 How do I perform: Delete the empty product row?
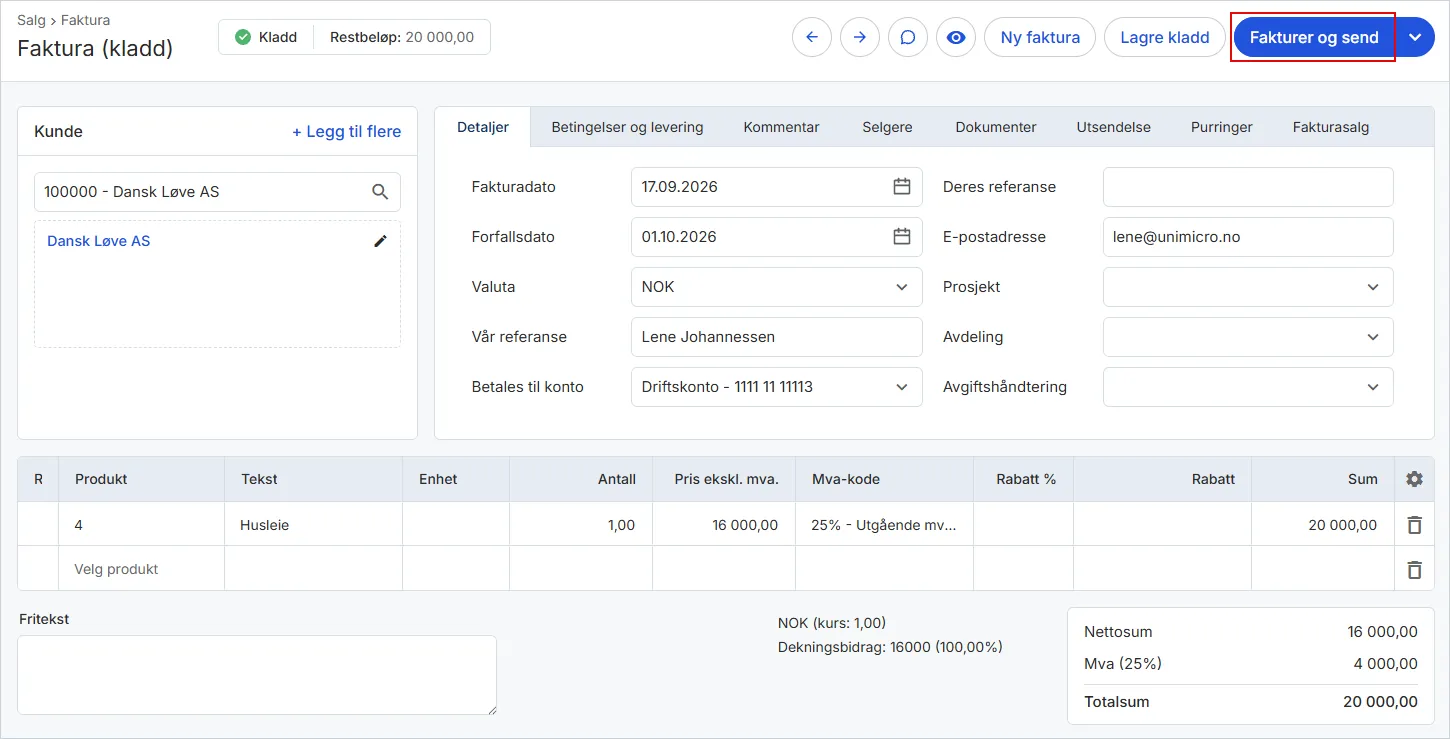click(x=1414, y=569)
